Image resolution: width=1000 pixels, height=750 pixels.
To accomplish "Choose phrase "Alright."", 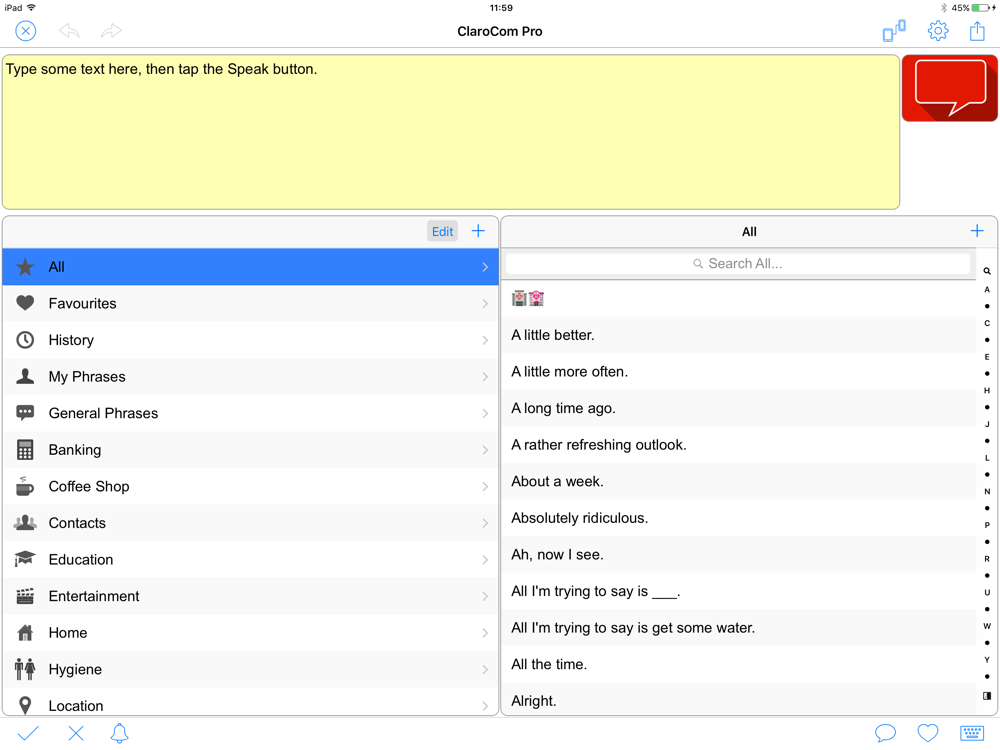I will click(x=741, y=700).
